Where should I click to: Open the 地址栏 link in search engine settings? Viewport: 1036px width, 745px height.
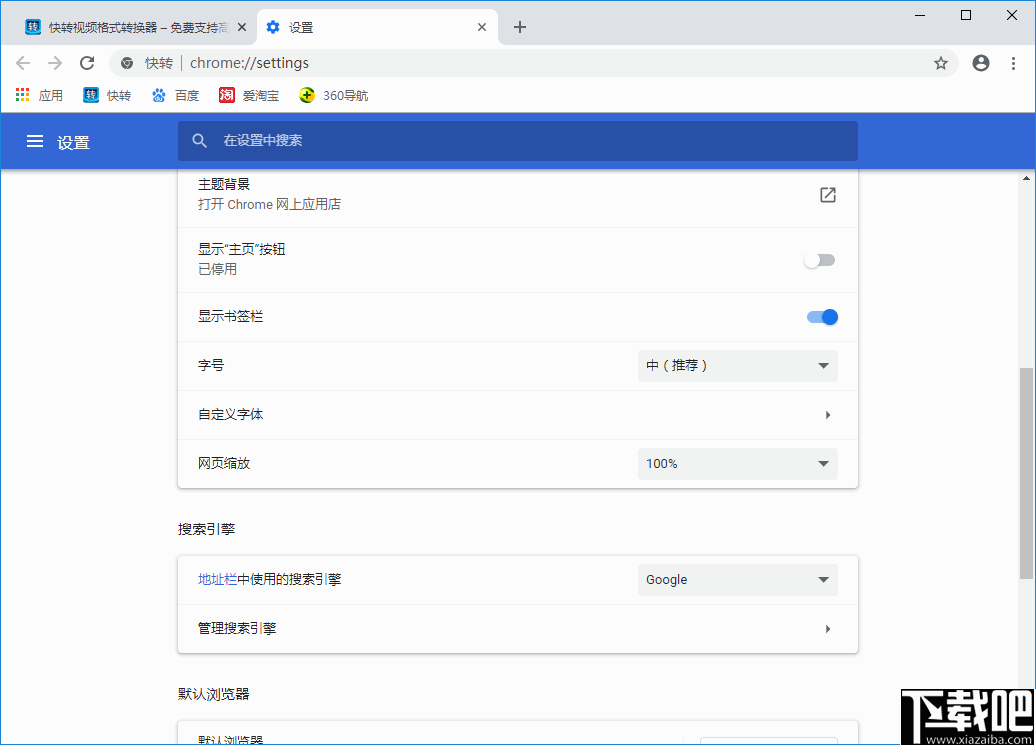tap(211, 579)
